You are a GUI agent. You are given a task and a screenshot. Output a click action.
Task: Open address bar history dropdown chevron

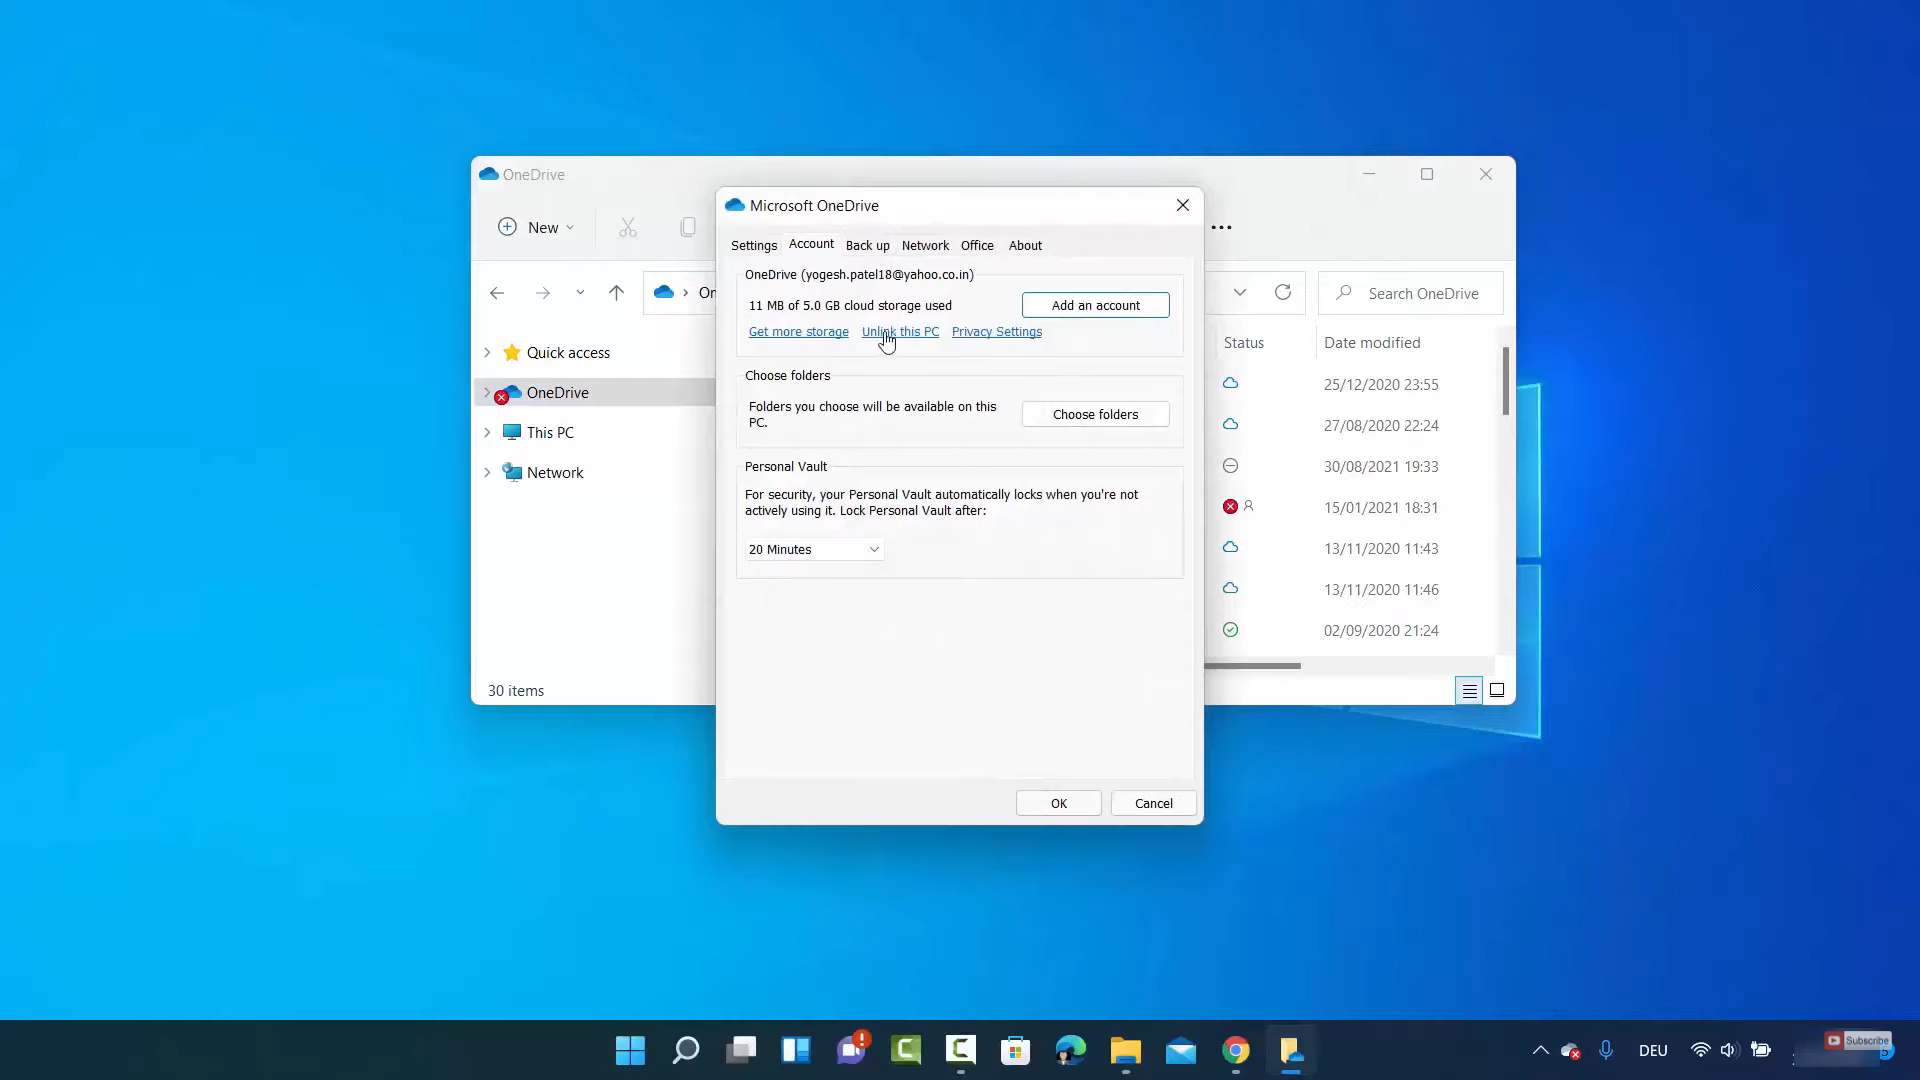(x=1240, y=293)
